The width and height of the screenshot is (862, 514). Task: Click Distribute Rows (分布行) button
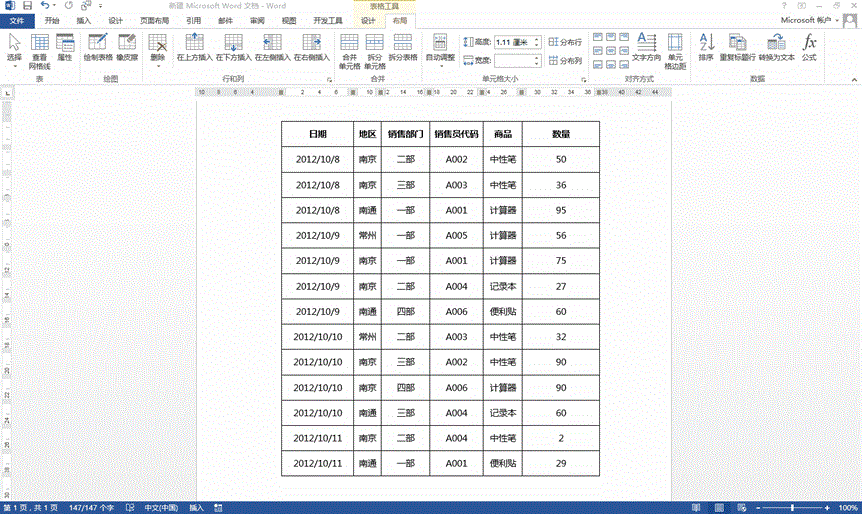click(565, 42)
